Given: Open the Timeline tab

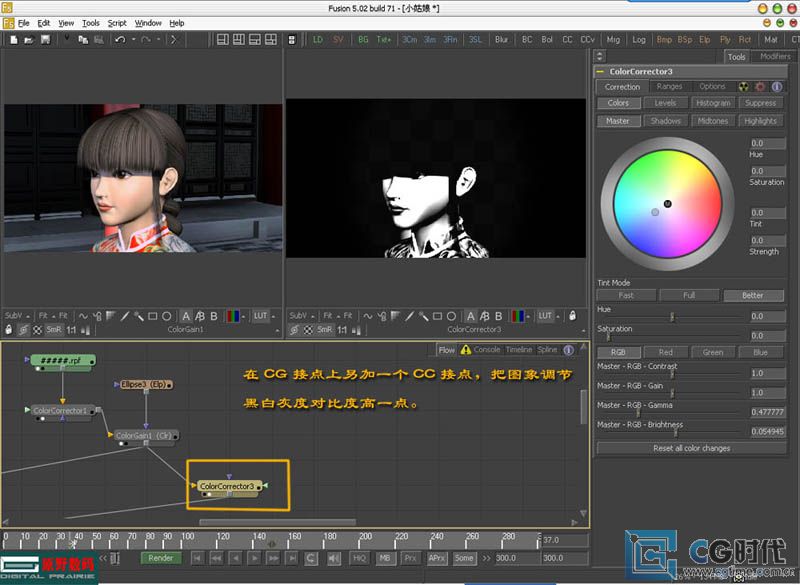Looking at the screenshot, I should [519, 350].
